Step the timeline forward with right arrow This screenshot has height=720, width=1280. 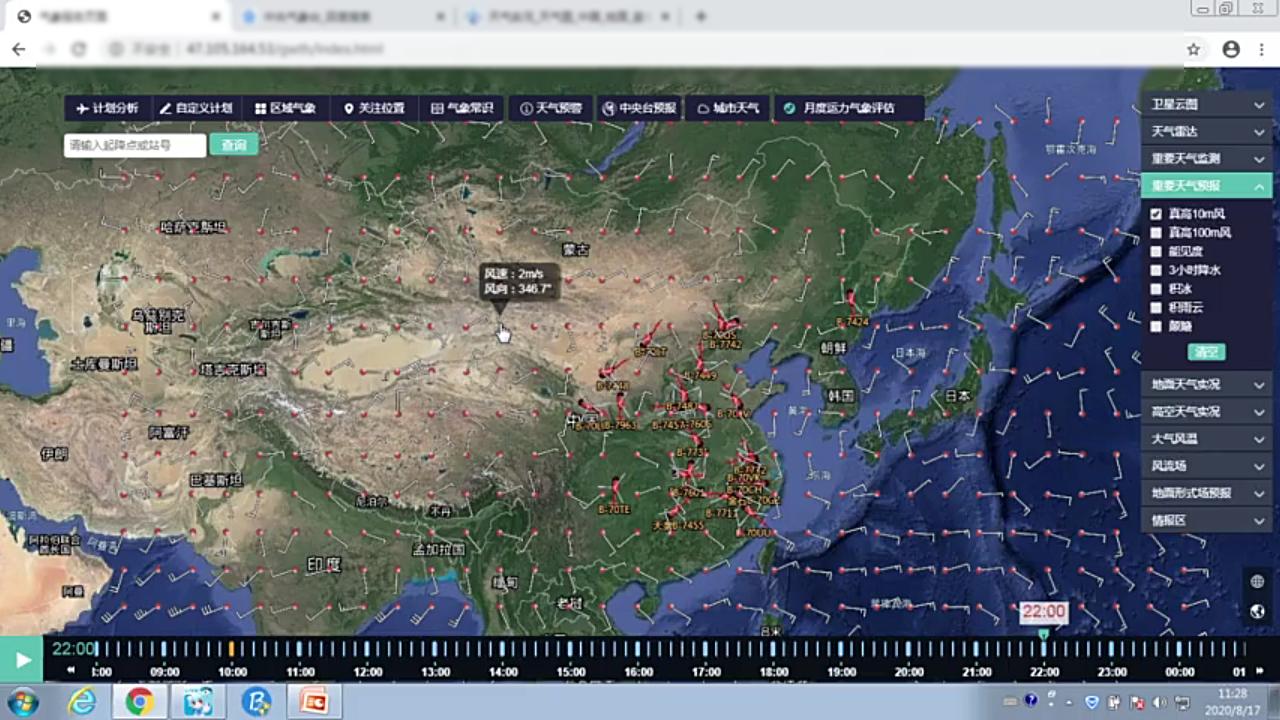1259,671
